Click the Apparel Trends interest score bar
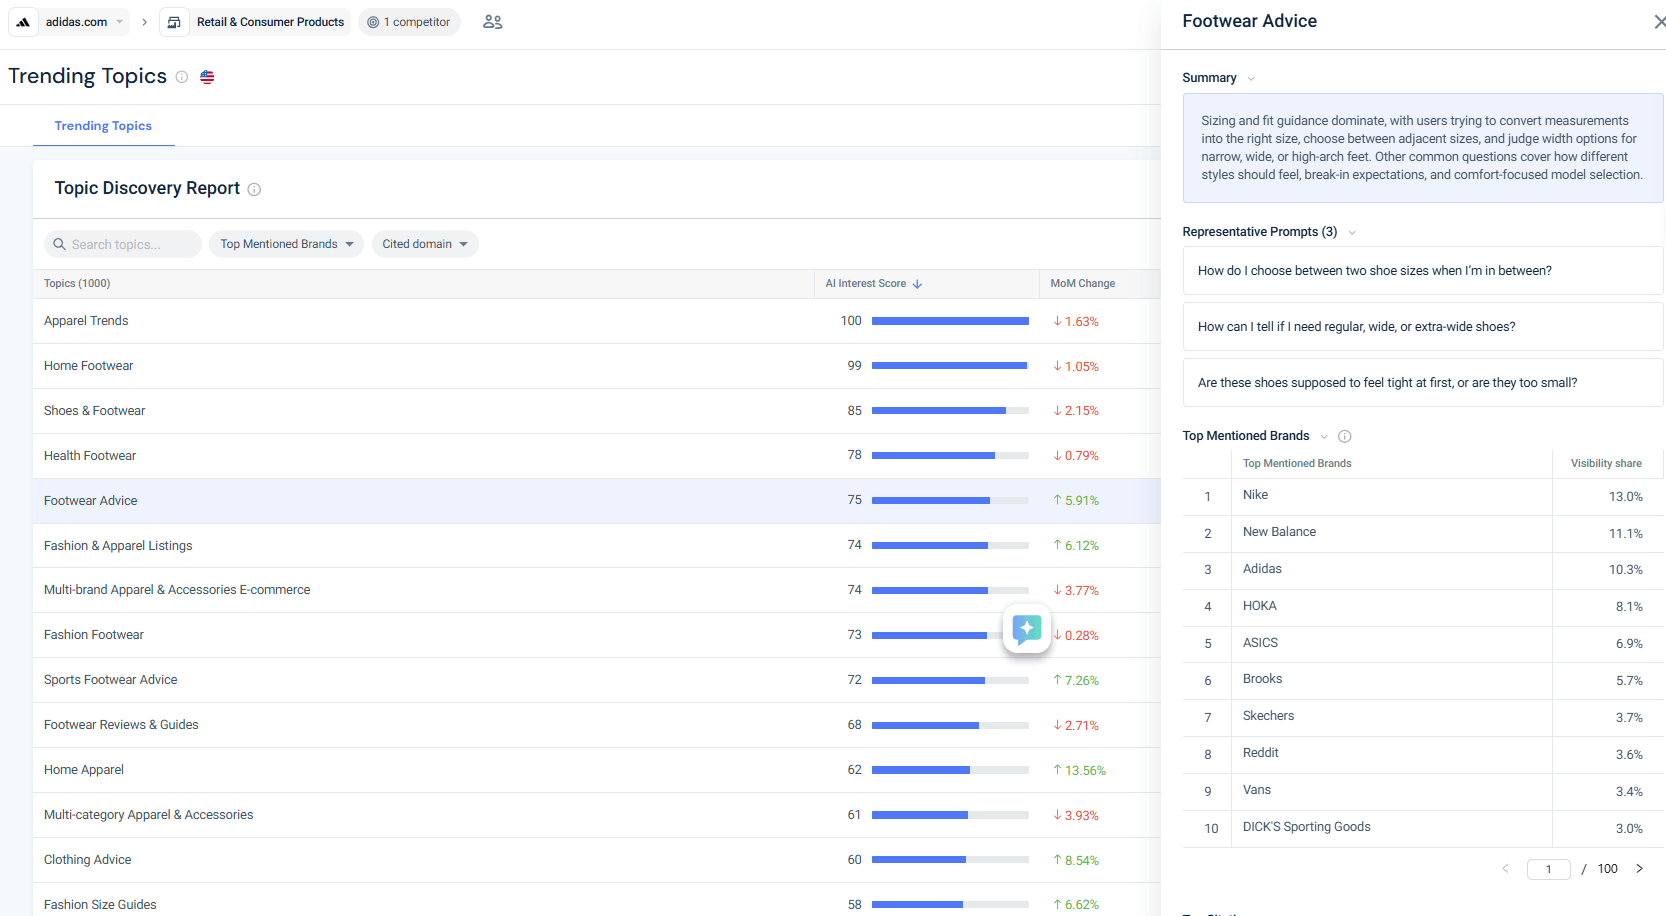1666x916 pixels. pyautogui.click(x=950, y=321)
